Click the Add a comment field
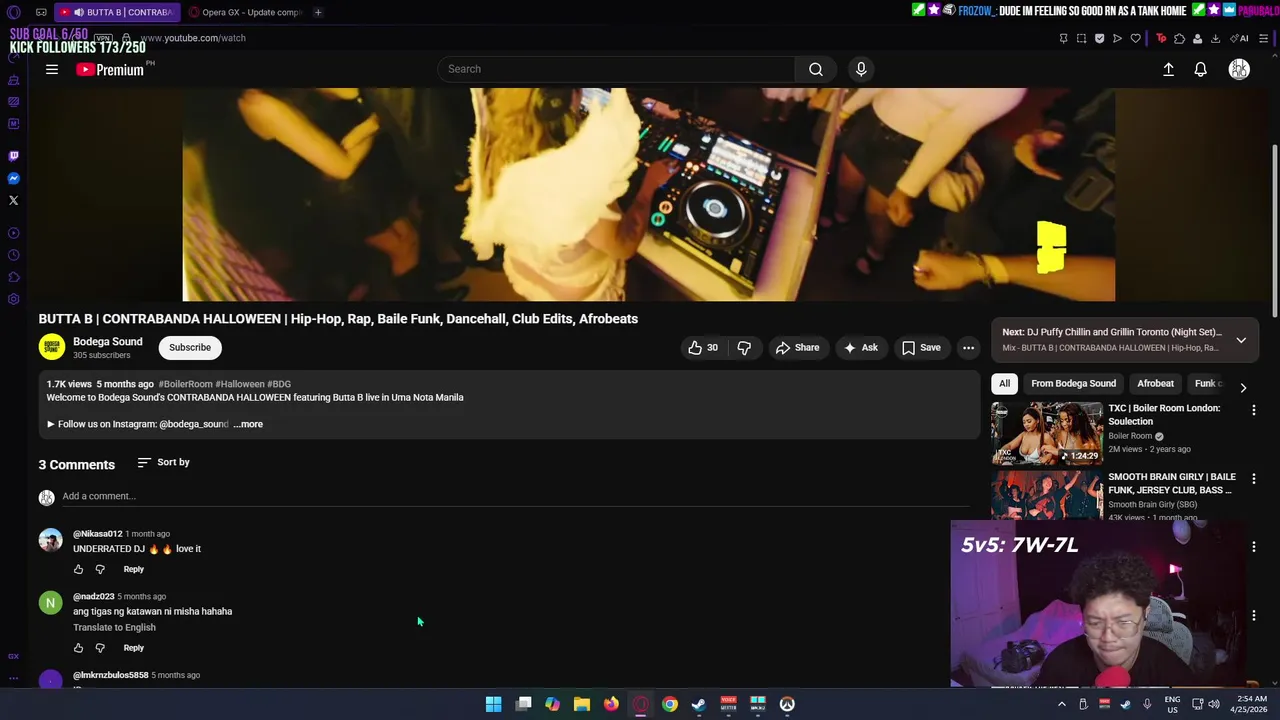Viewport: 1280px width, 720px height. [516, 496]
